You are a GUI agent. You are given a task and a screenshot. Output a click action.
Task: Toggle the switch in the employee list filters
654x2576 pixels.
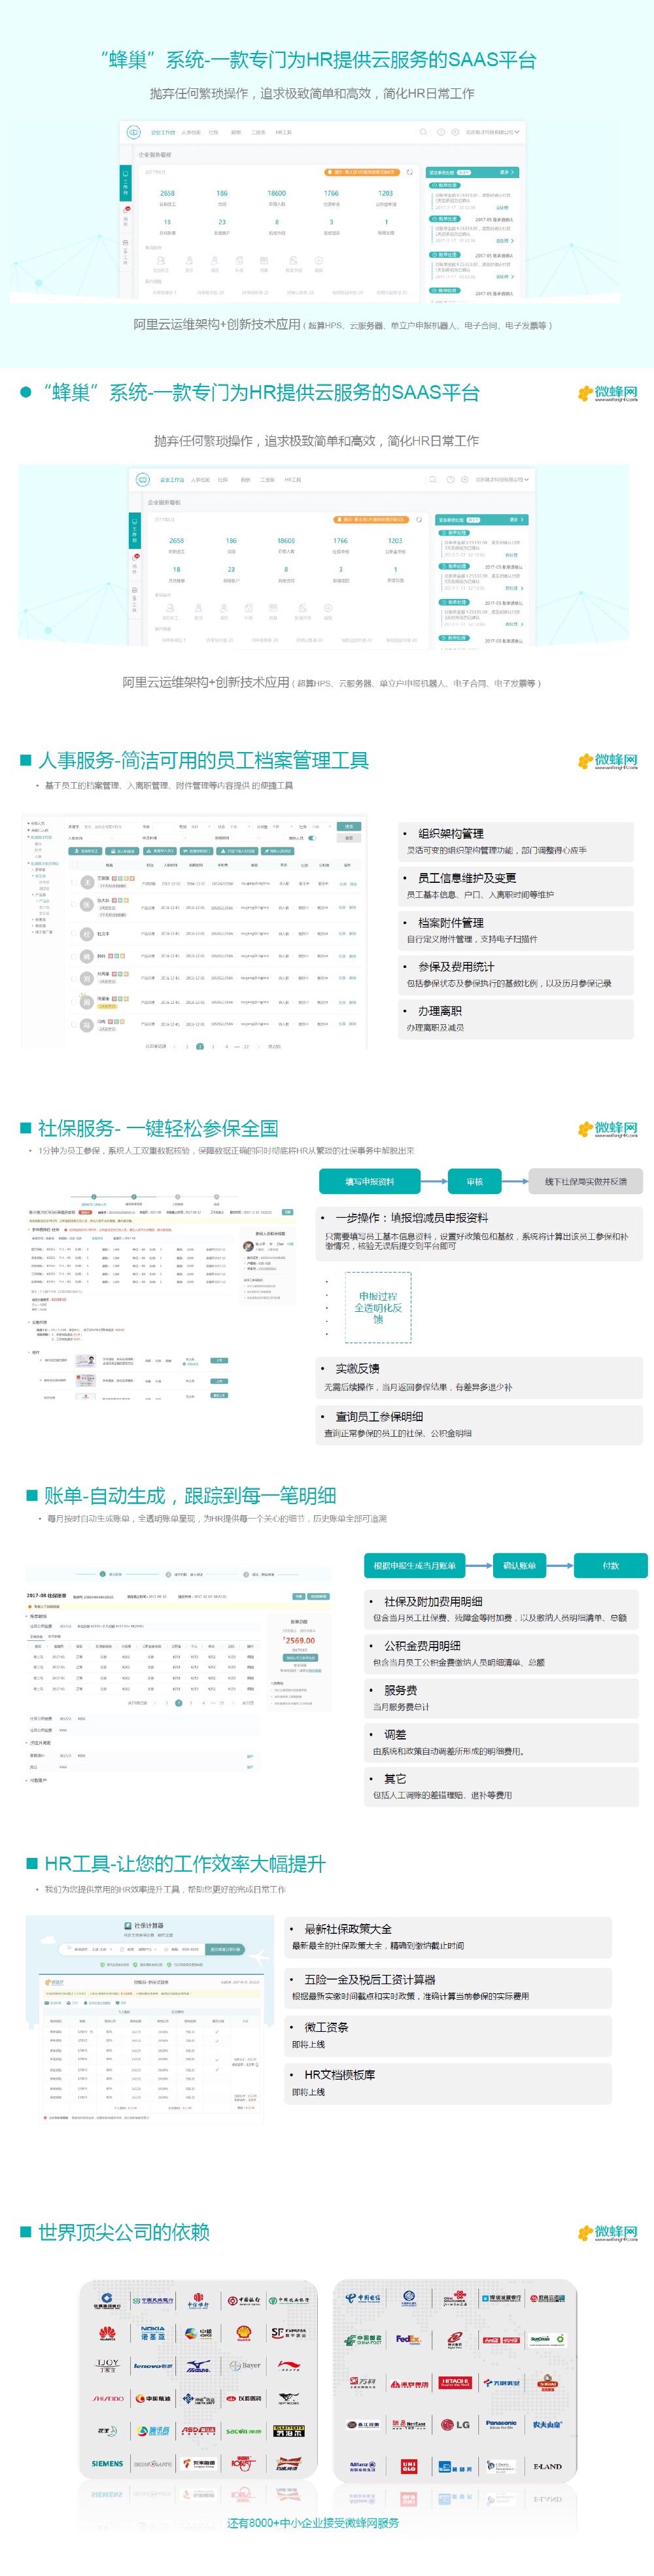coord(312,838)
